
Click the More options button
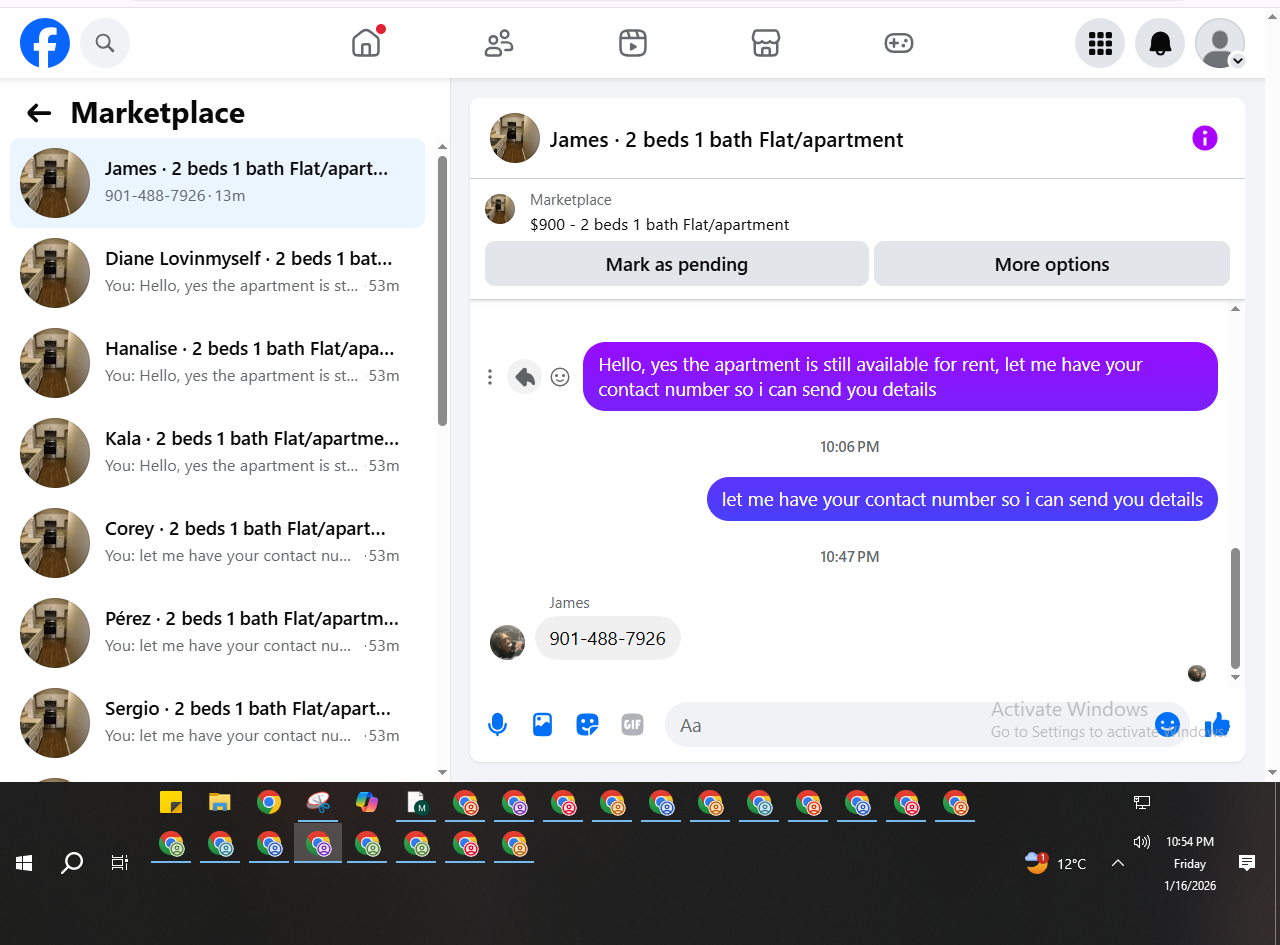[1052, 264]
